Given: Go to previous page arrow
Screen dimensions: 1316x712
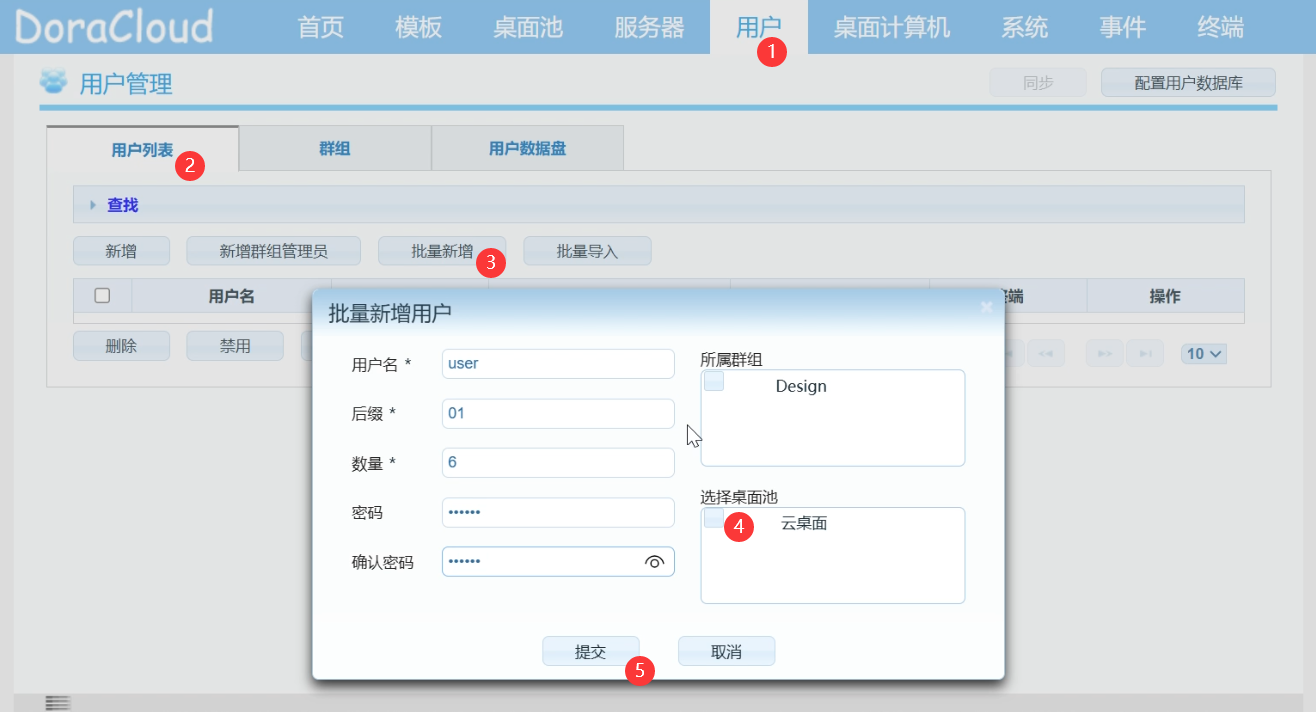Looking at the screenshot, I should coord(1045,354).
